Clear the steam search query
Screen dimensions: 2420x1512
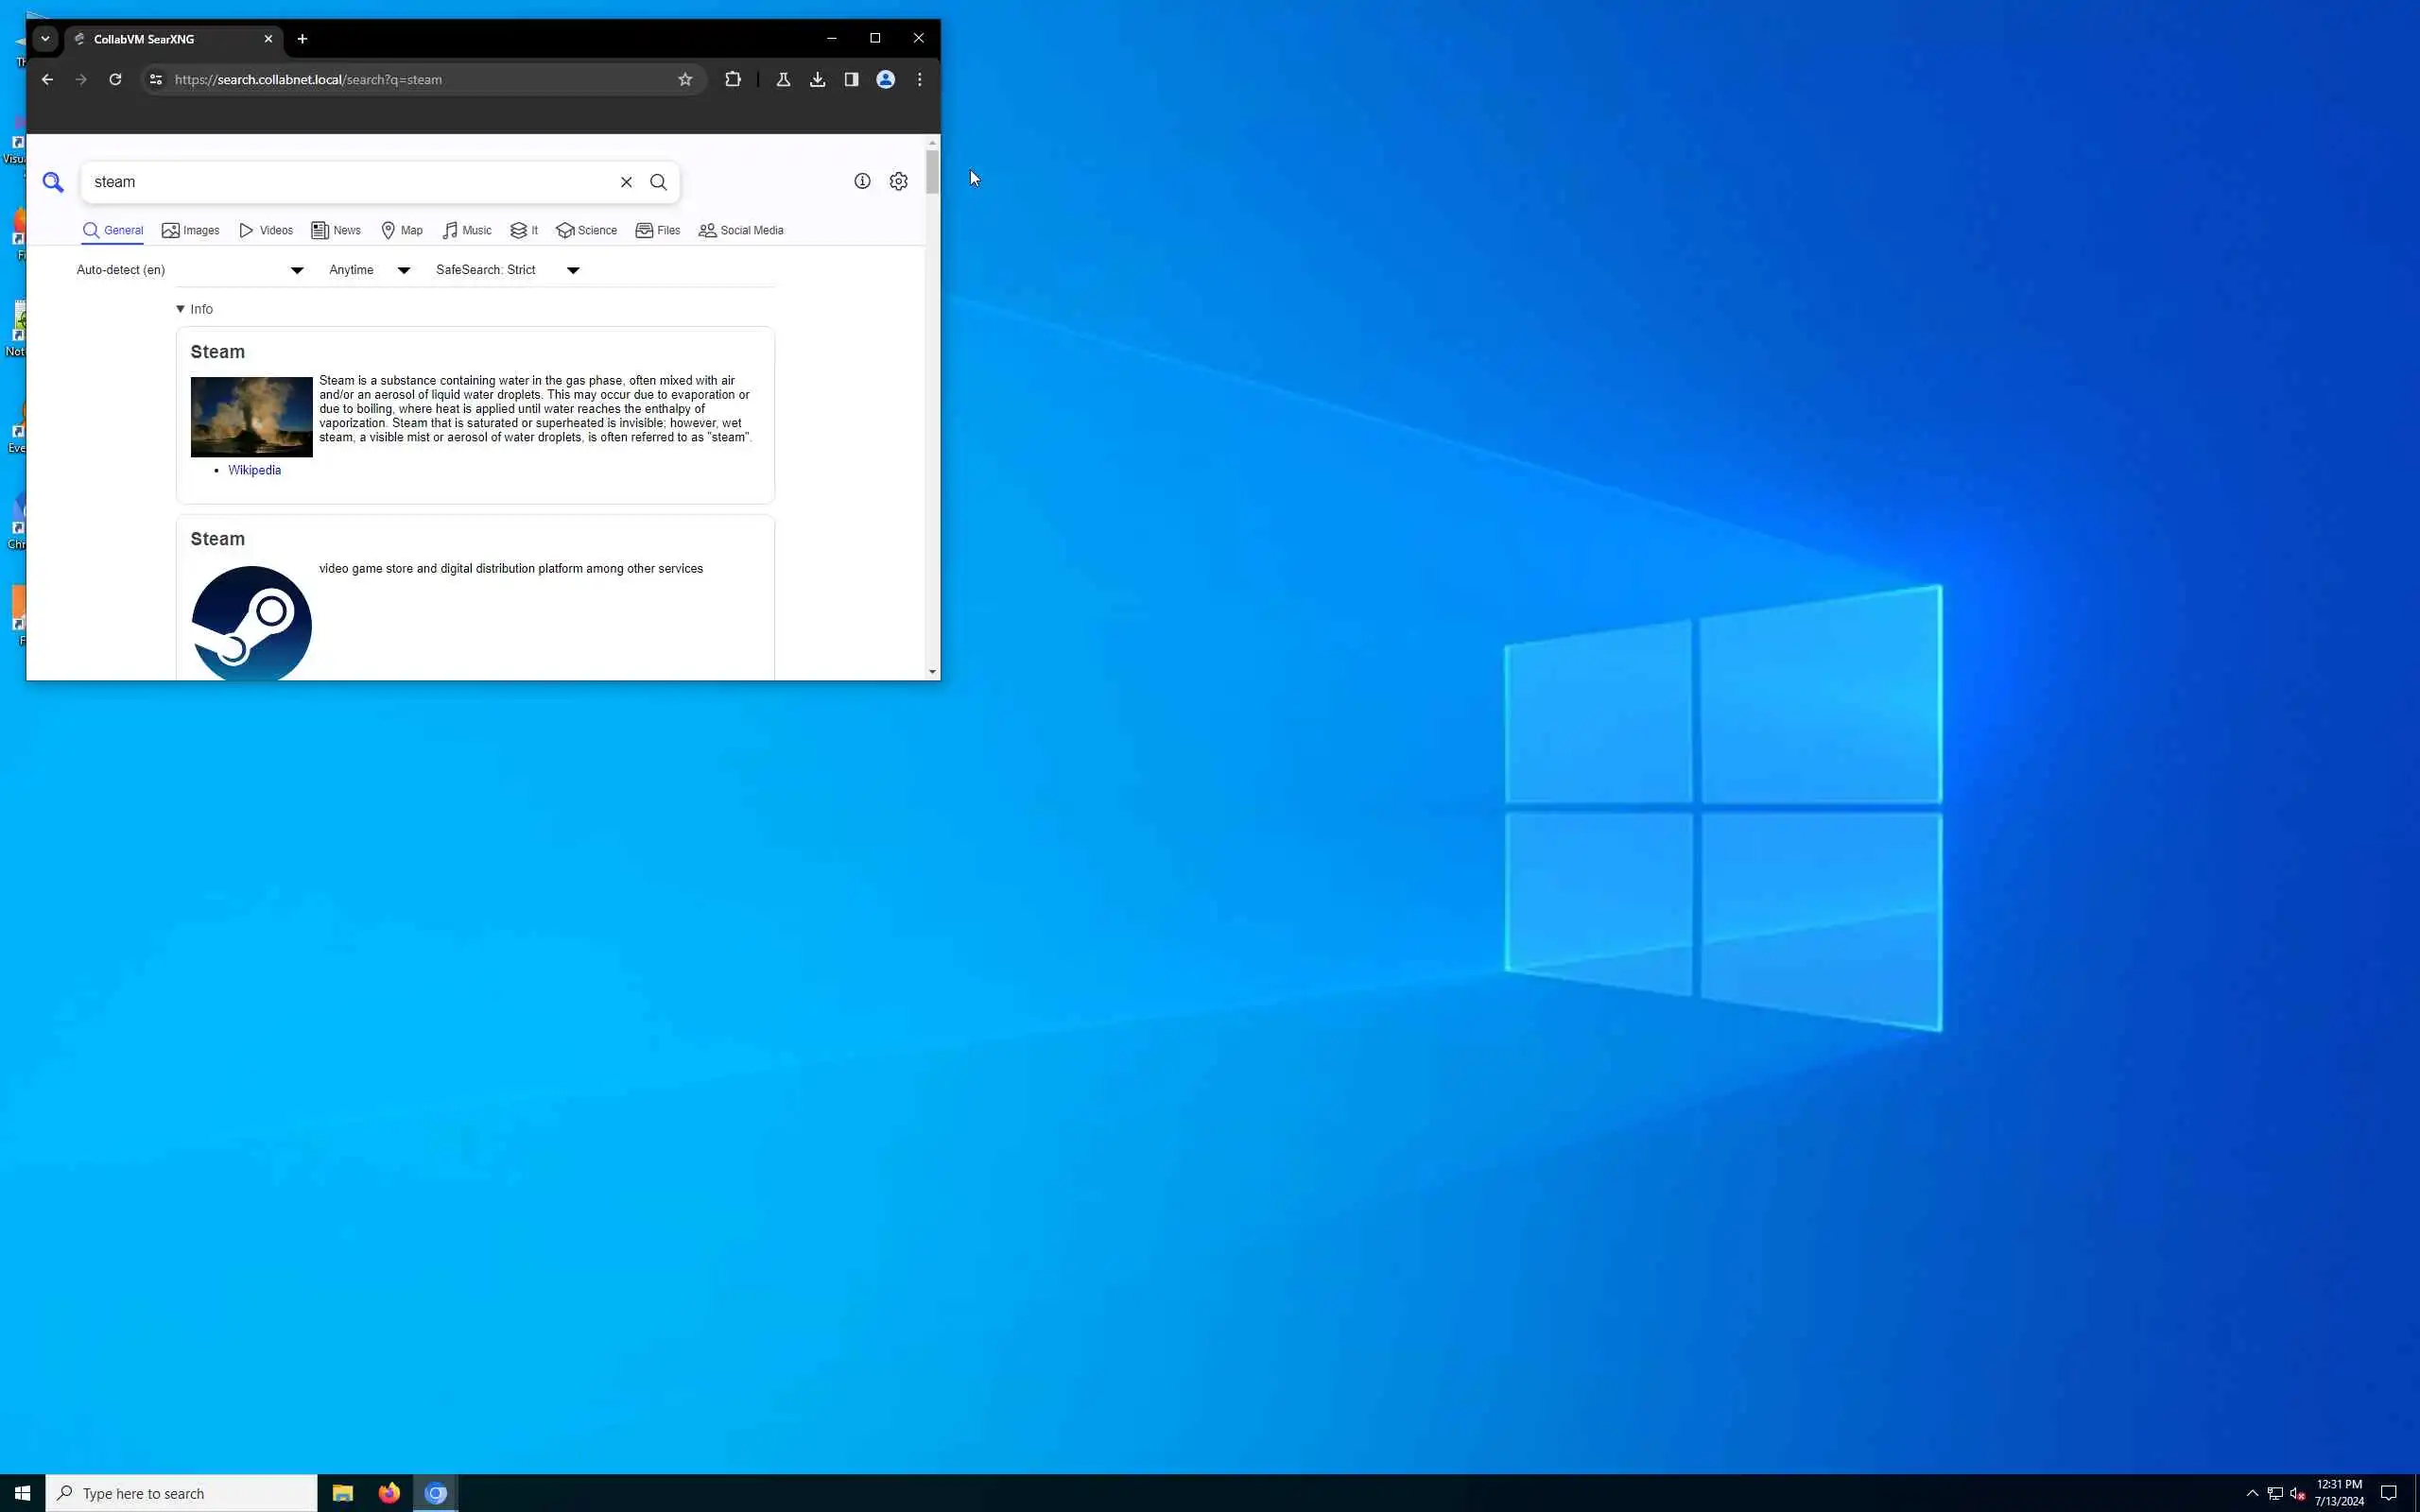point(626,182)
